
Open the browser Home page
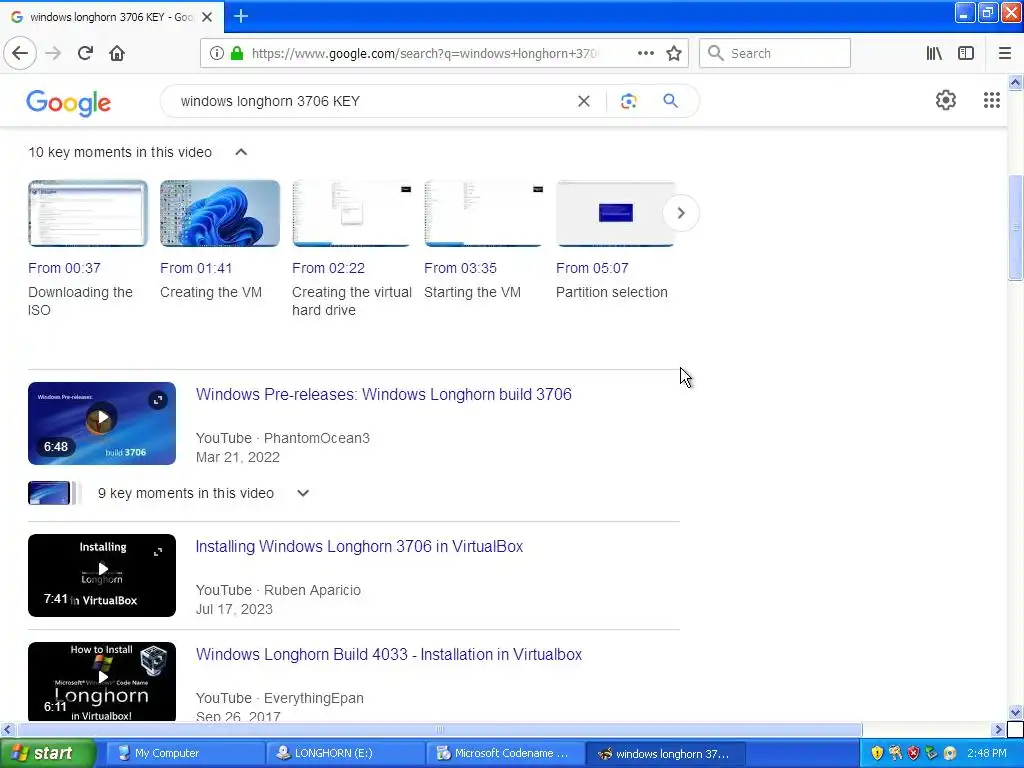pos(117,53)
